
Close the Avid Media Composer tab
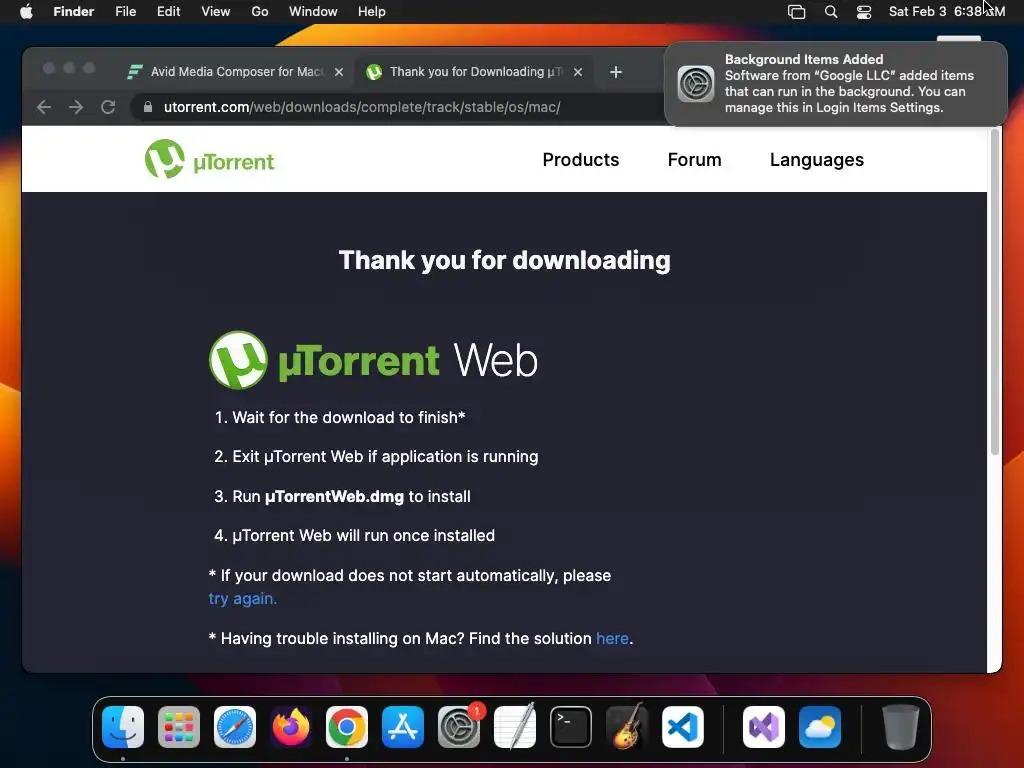(339, 72)
